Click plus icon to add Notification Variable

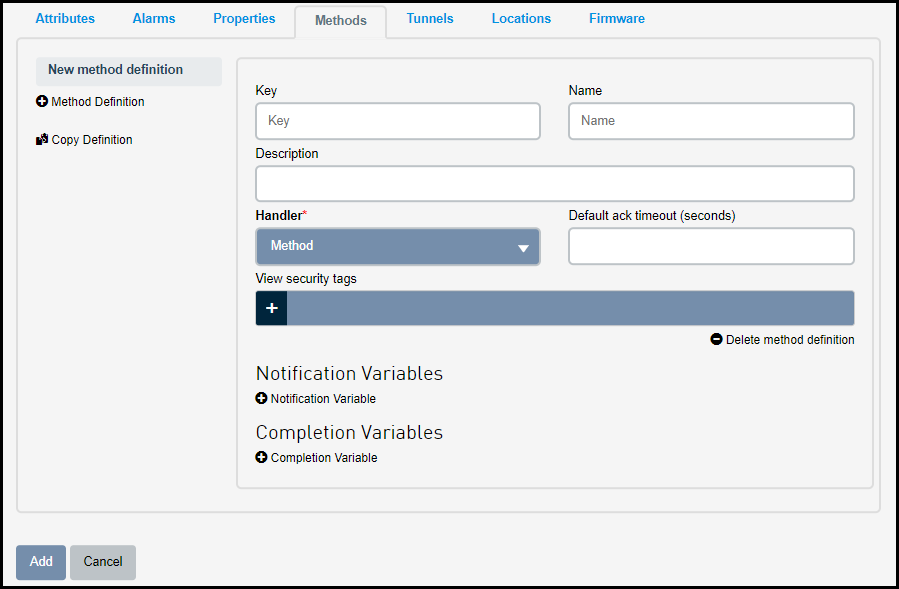click(261, 398)
